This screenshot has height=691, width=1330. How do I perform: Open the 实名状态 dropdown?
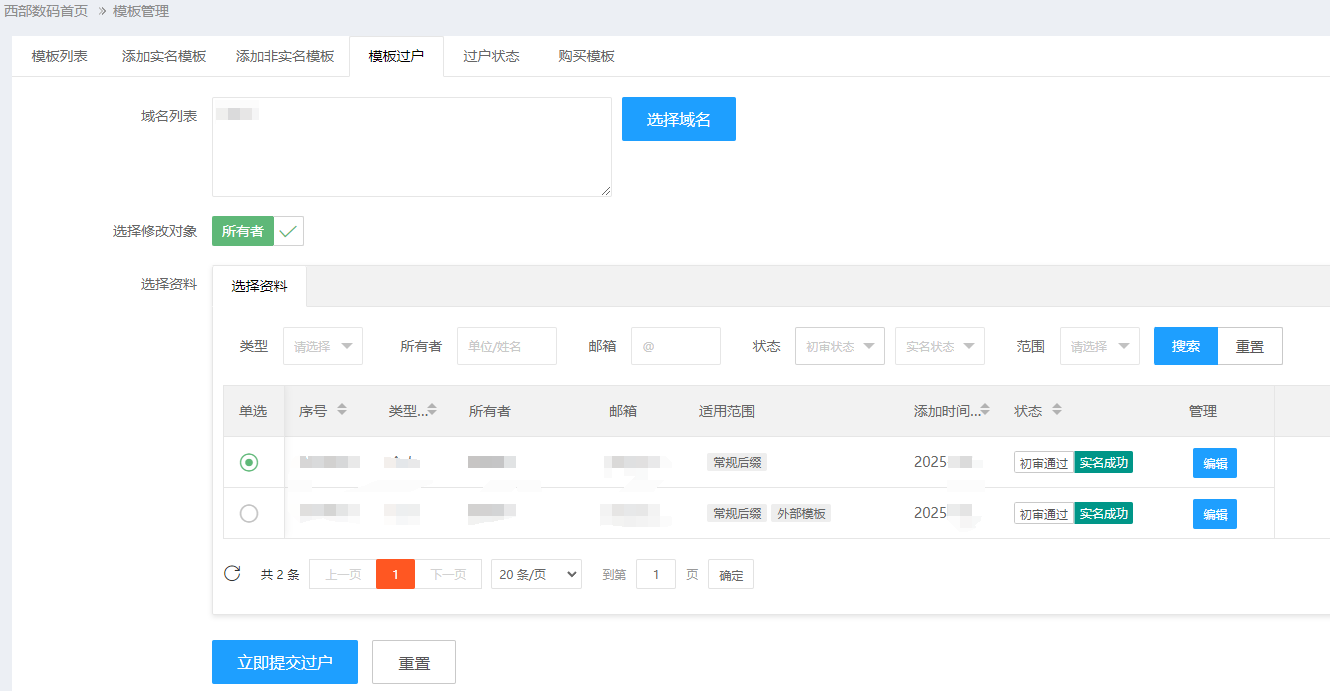(x=940, y=346)
